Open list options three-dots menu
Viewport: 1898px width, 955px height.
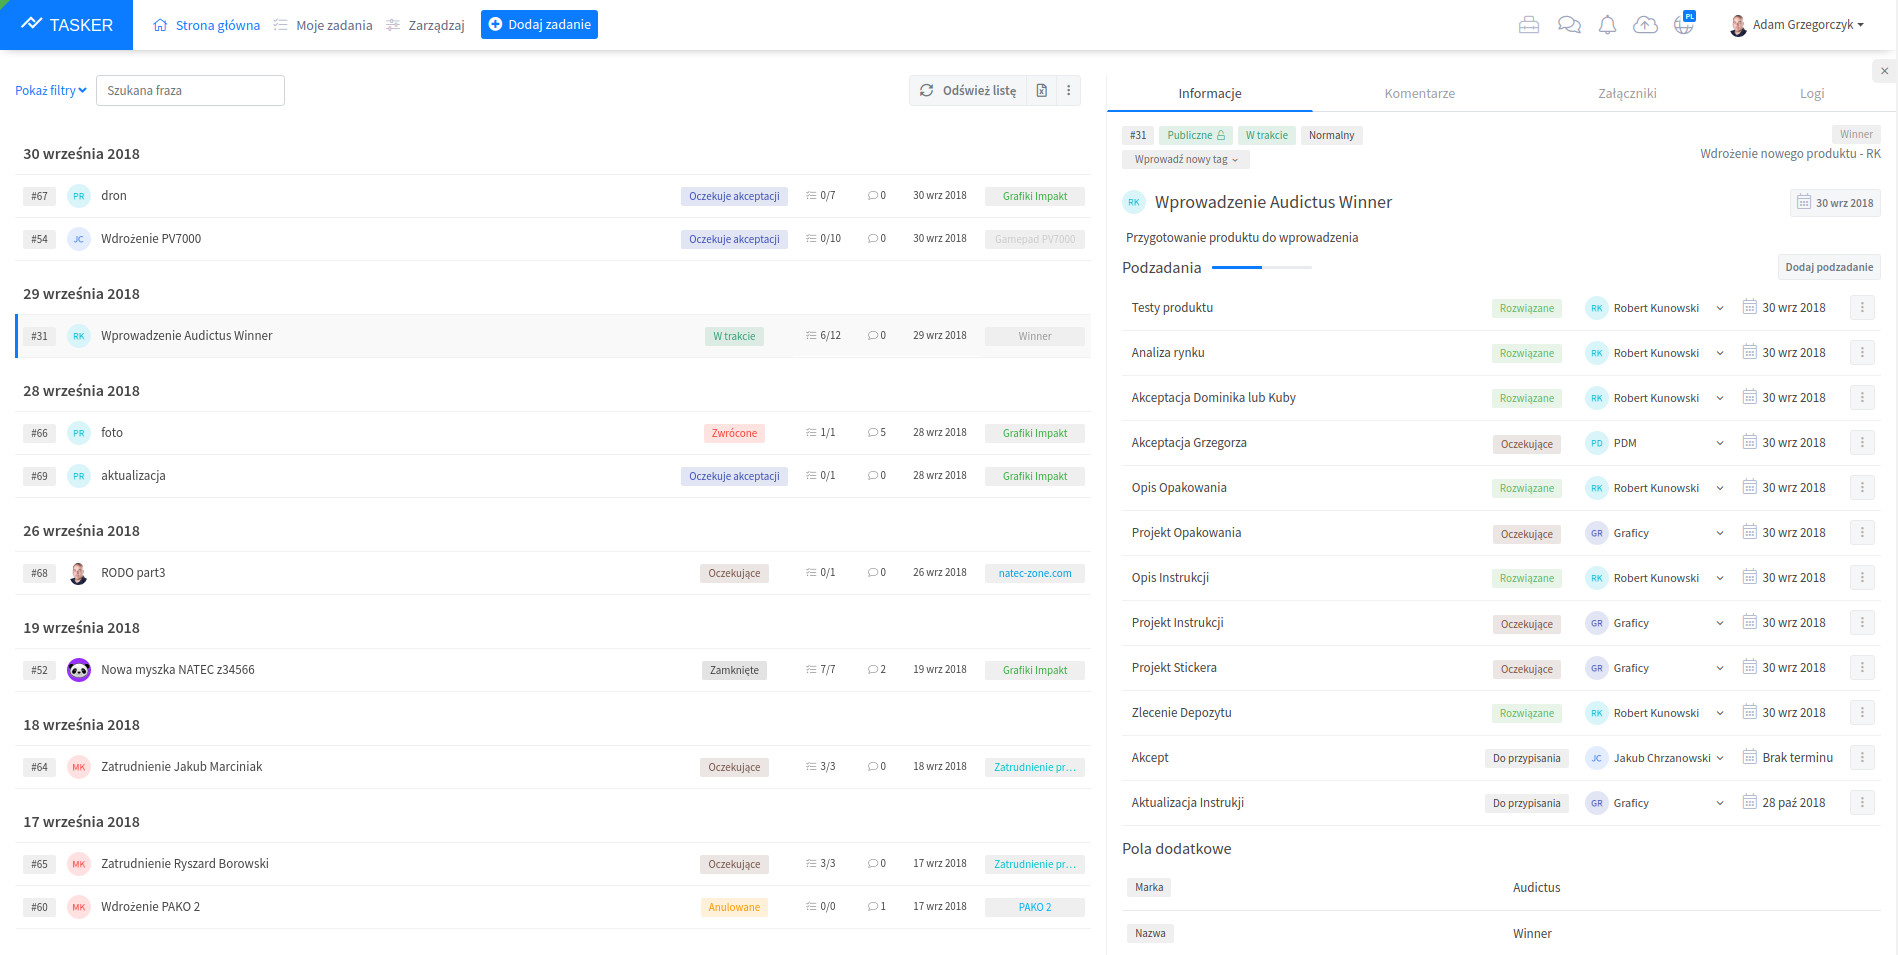[x=1068, y=91]
